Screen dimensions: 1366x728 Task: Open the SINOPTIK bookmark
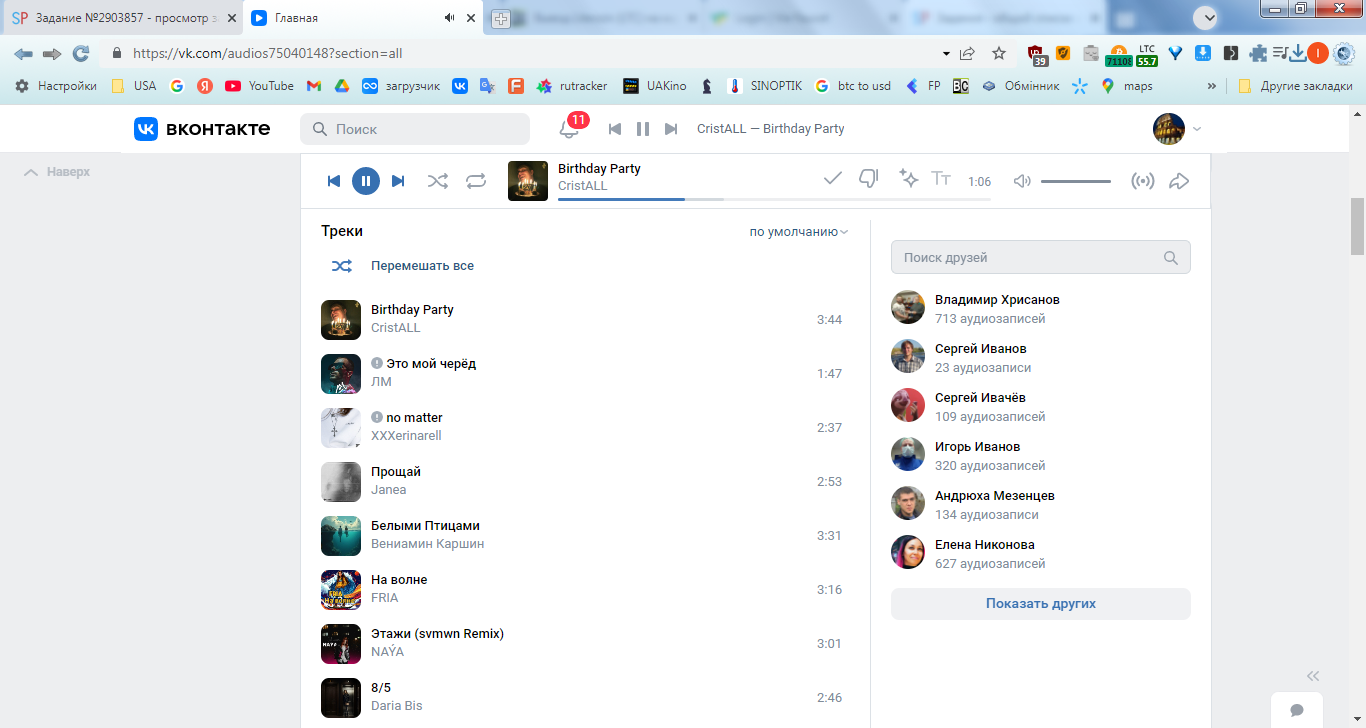766,86
